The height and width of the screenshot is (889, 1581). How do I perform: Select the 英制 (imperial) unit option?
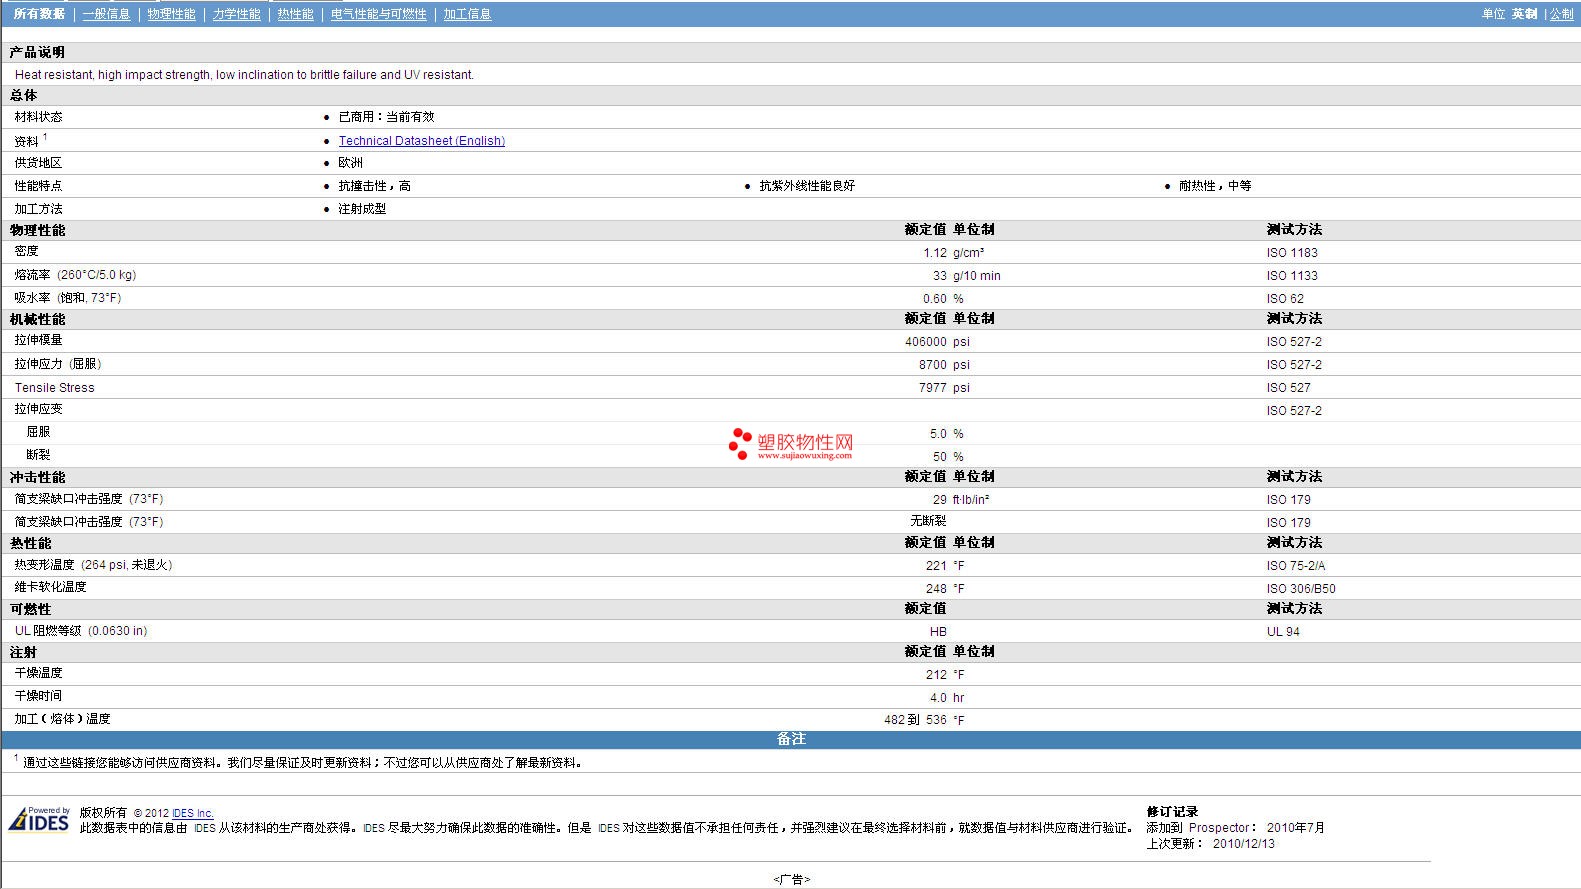(1524, 14)
